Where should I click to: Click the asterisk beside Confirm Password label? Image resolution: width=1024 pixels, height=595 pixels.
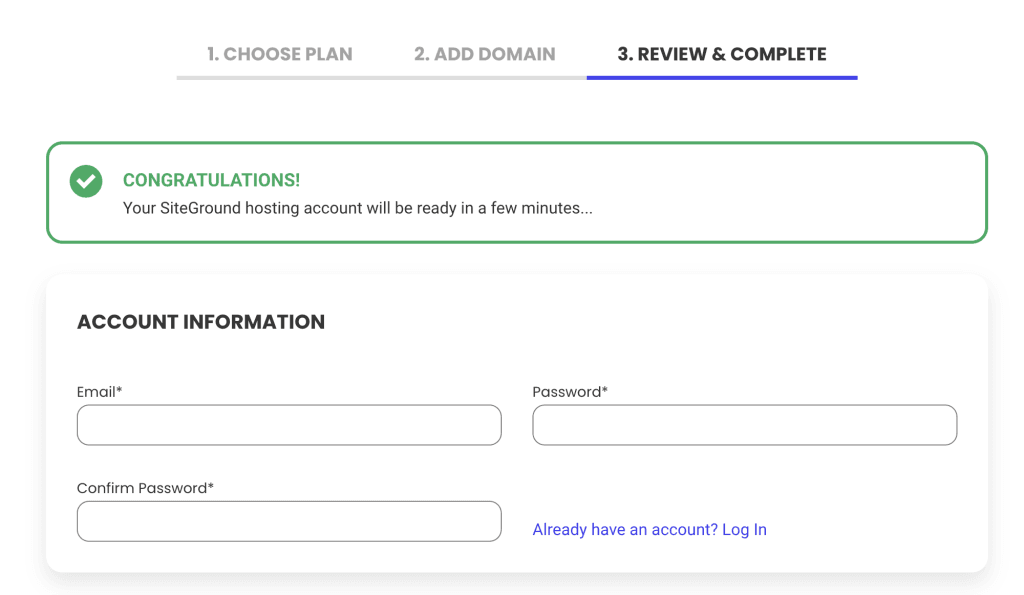point(211,486)
